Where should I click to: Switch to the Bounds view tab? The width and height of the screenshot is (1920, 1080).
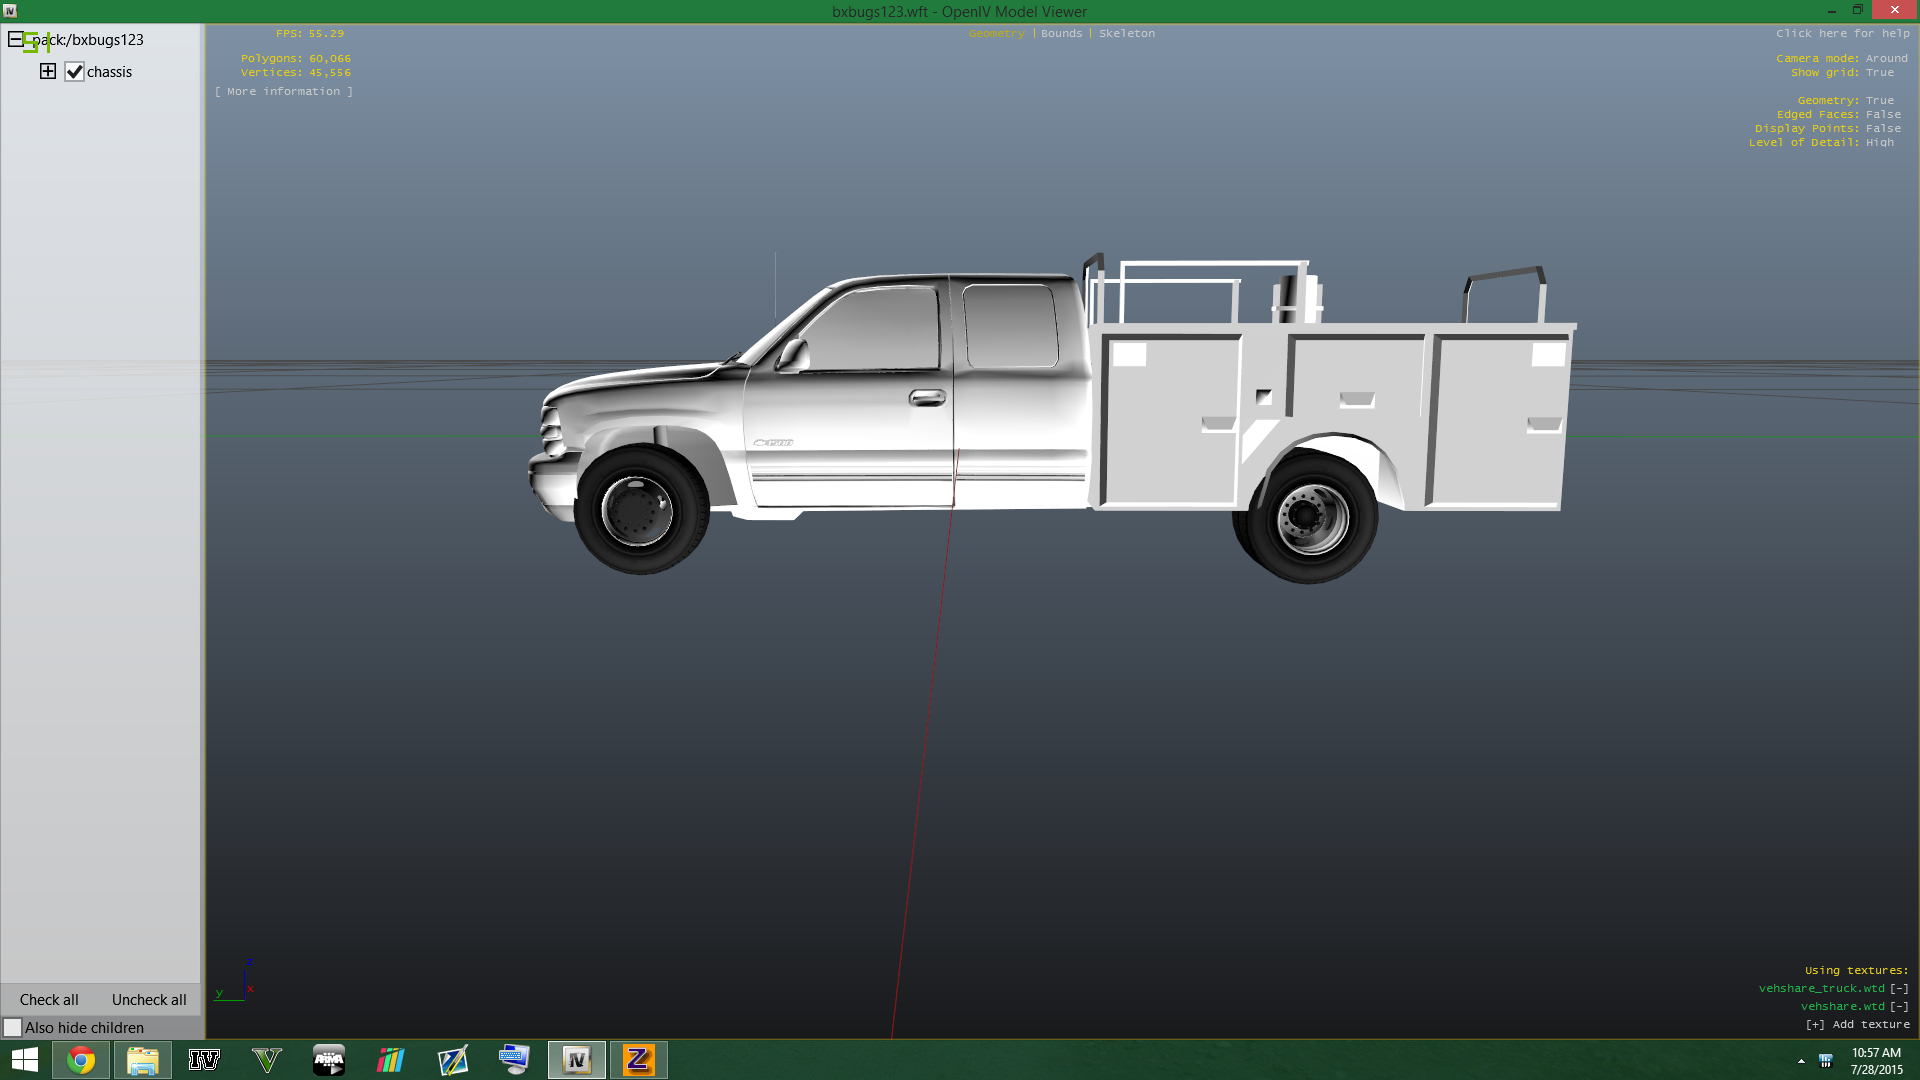coord(1061,33)
